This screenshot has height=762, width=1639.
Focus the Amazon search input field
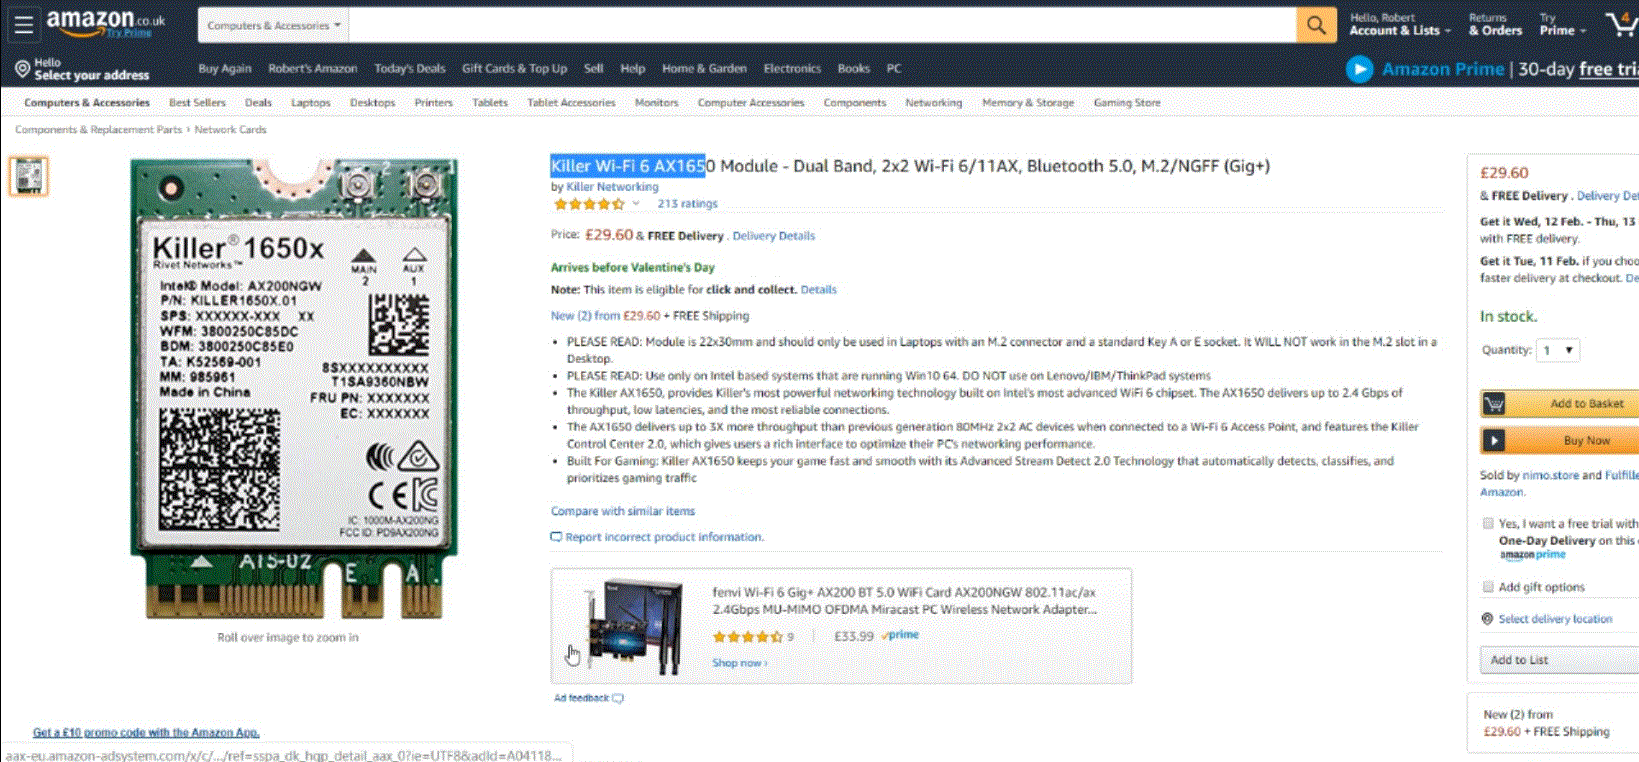(822, 25)
